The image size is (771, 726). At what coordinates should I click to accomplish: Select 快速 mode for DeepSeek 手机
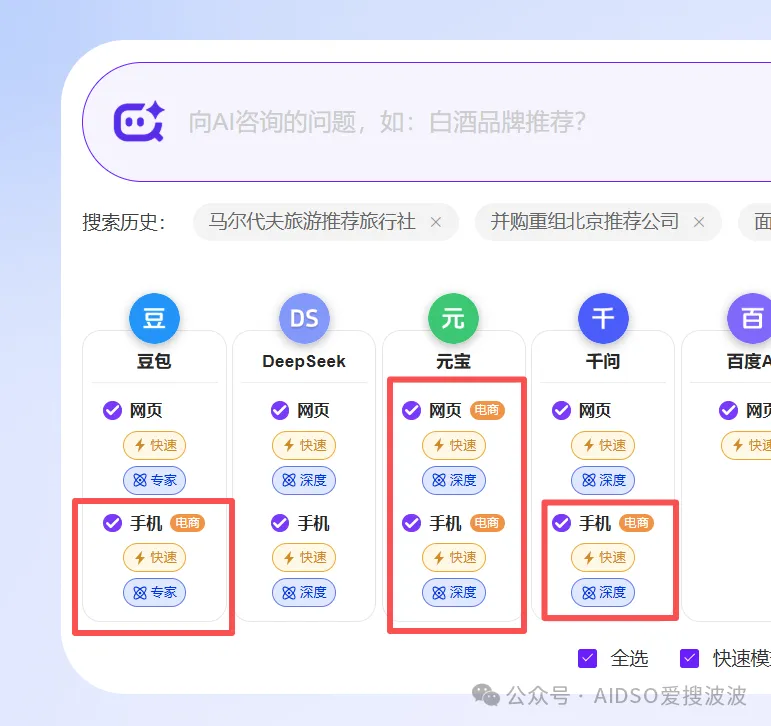(304, 557)
